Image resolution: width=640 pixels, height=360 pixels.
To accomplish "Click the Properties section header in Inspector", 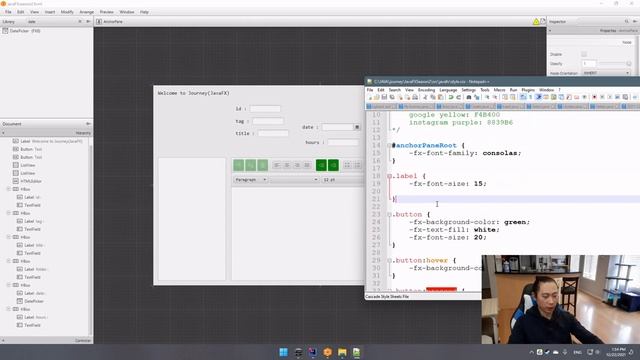I will (x=593, y=31).
